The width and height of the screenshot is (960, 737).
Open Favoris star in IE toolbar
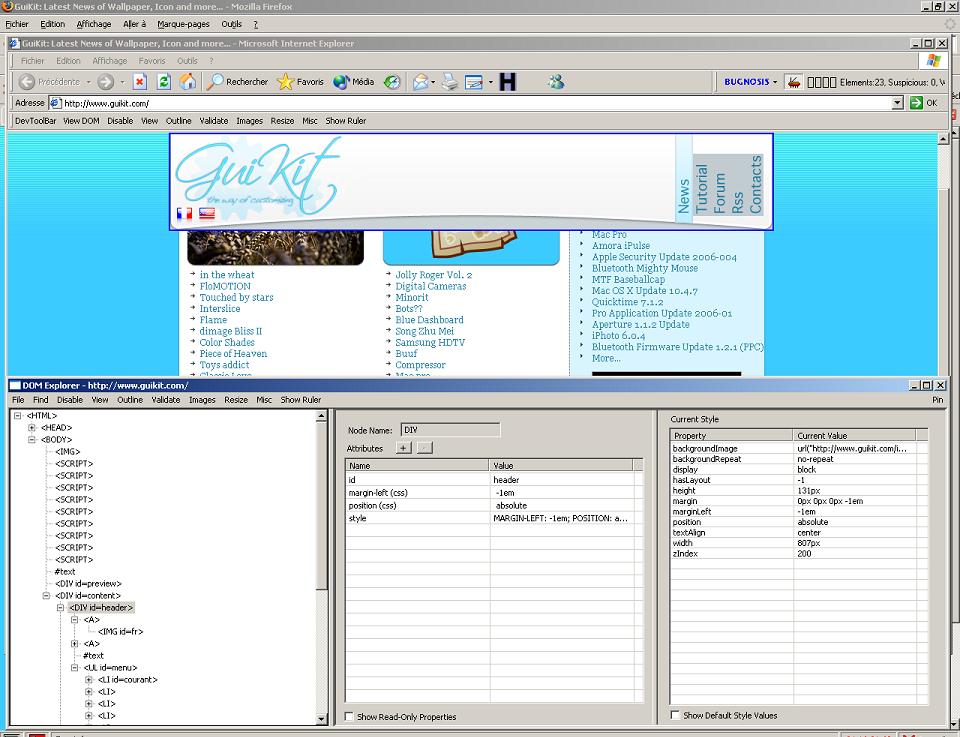coord(300,81)
